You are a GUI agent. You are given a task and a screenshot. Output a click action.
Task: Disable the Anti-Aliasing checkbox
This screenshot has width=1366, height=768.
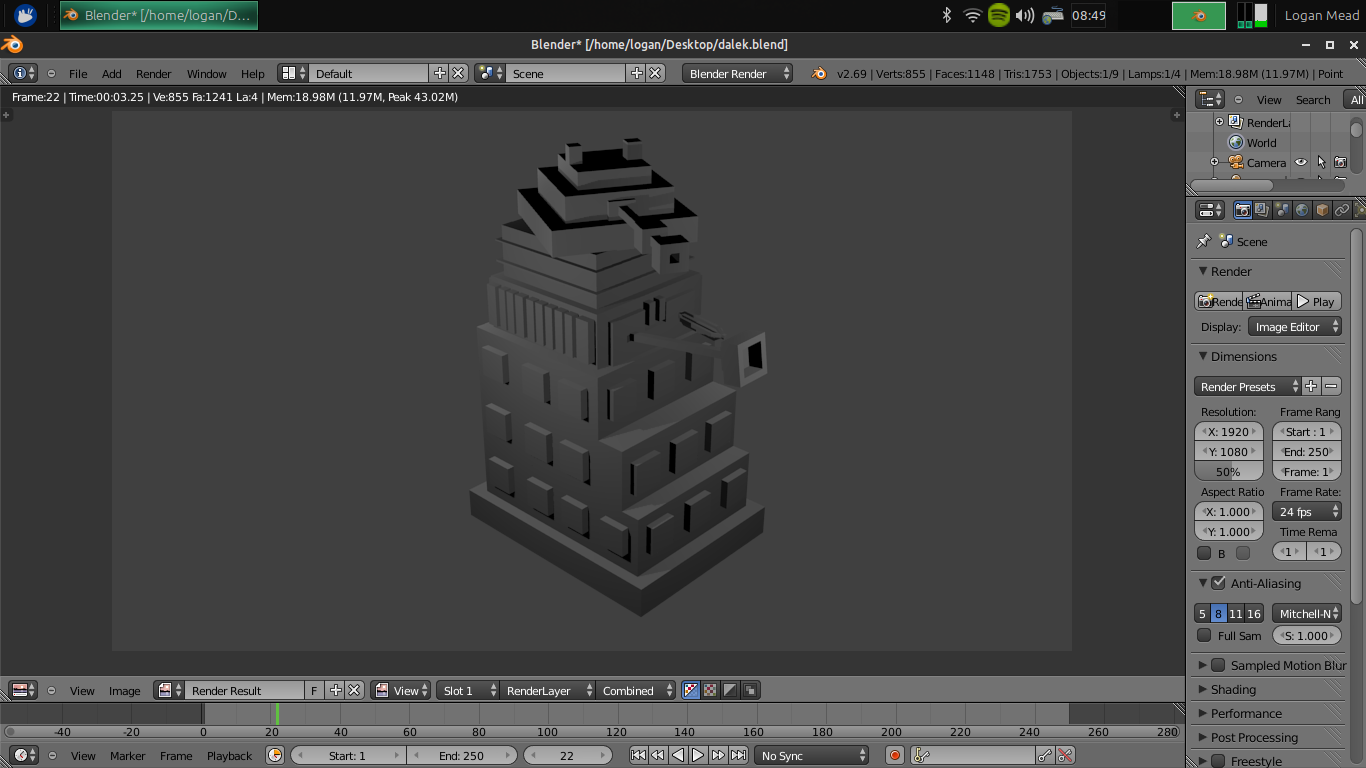coord(1216,583)
